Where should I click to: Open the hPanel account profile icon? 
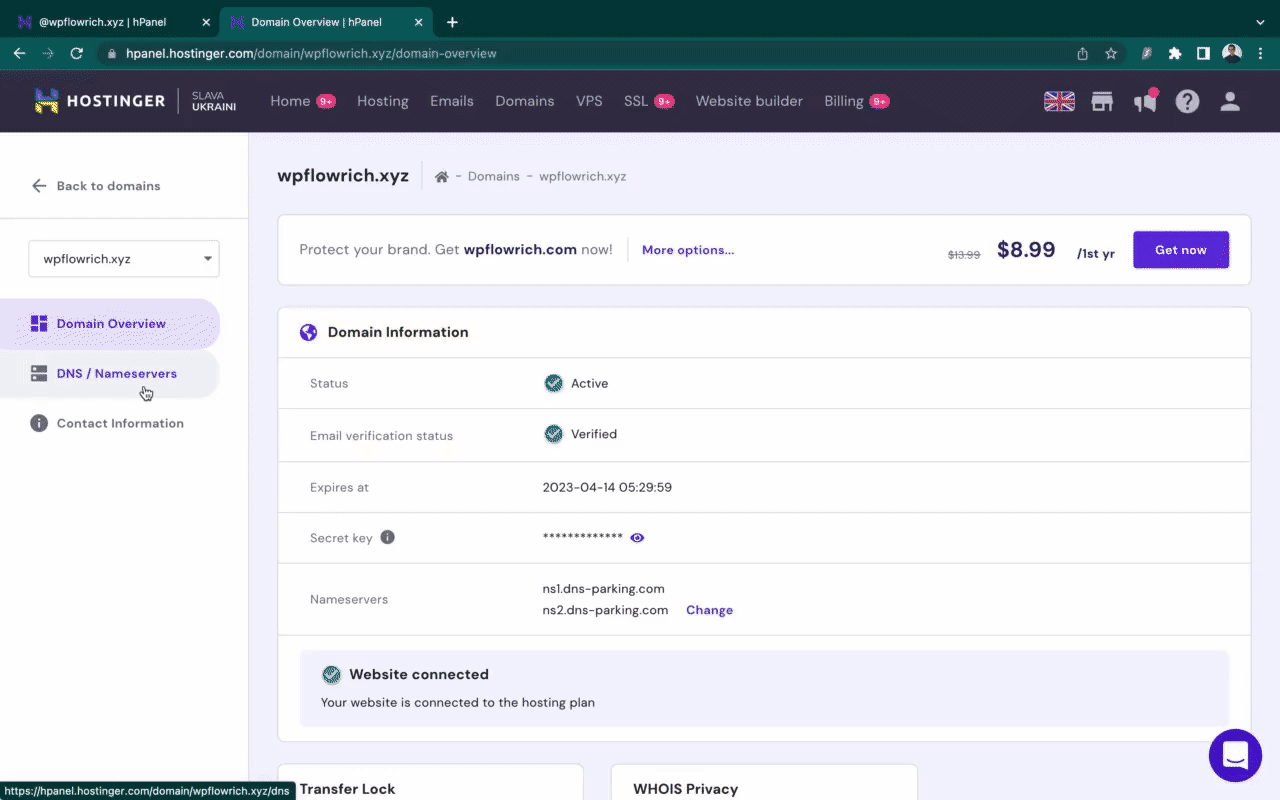click(1230, 101)
